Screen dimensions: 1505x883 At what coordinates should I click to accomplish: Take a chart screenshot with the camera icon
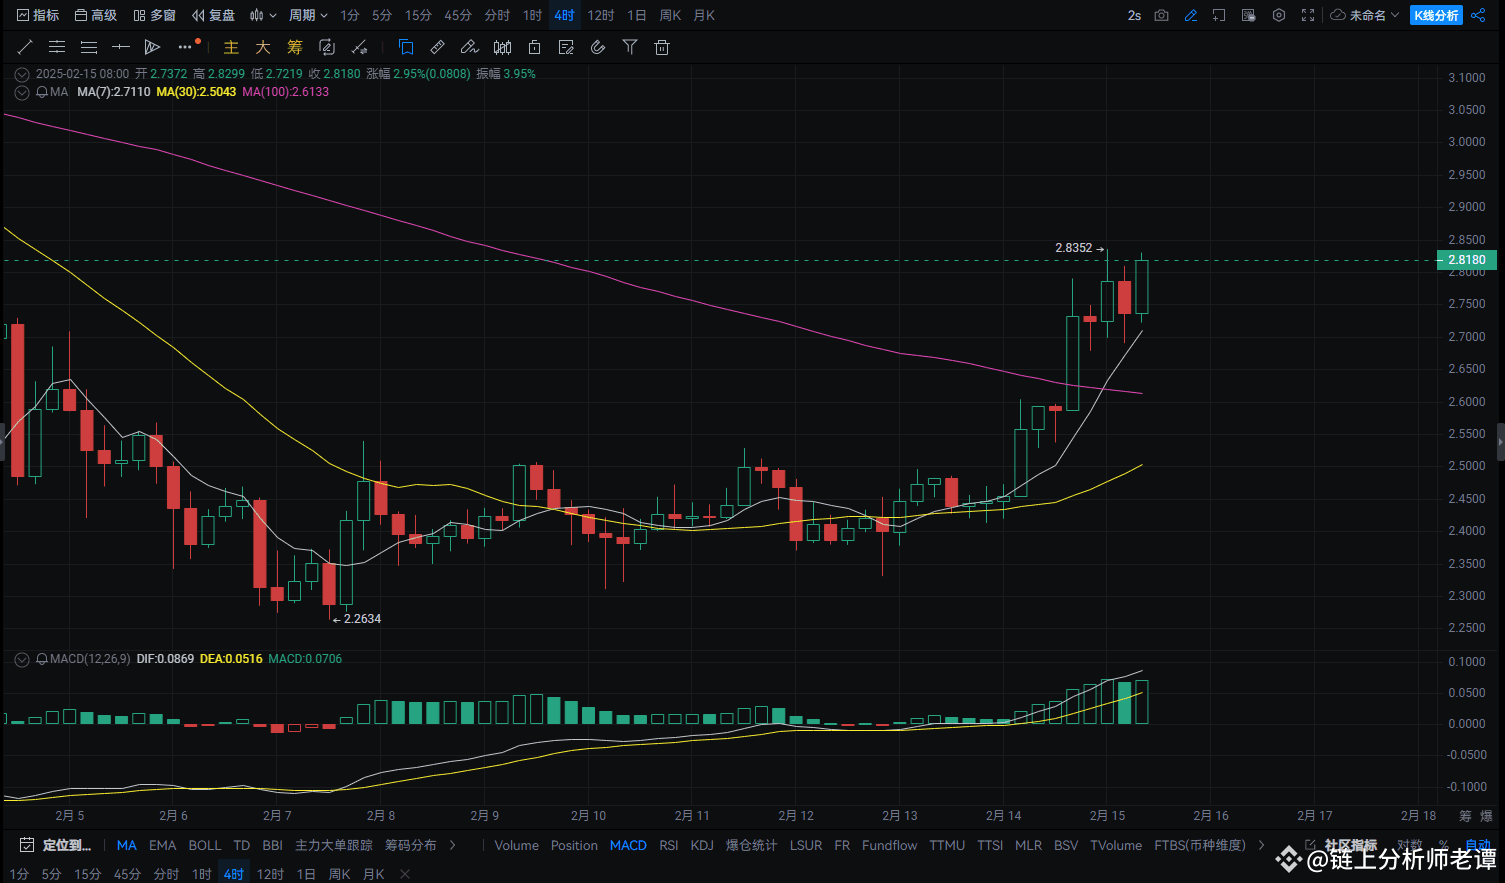pos(1161,15)
